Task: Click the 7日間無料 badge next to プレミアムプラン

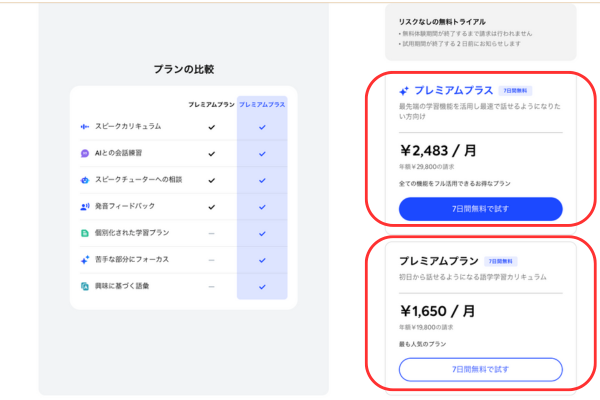Action: pyautogui.click(x=501, y=260)
